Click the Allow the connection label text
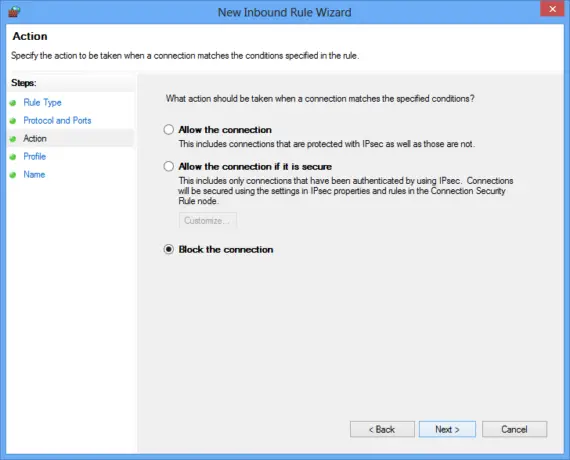This screenshot has height=460, width=570. [x=225, y=130]
